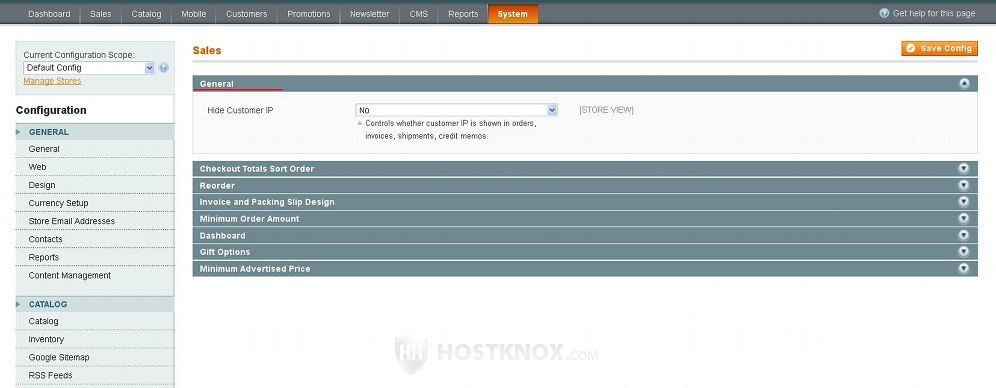Open the Hide Customer IP dropdown

point(457,110)
